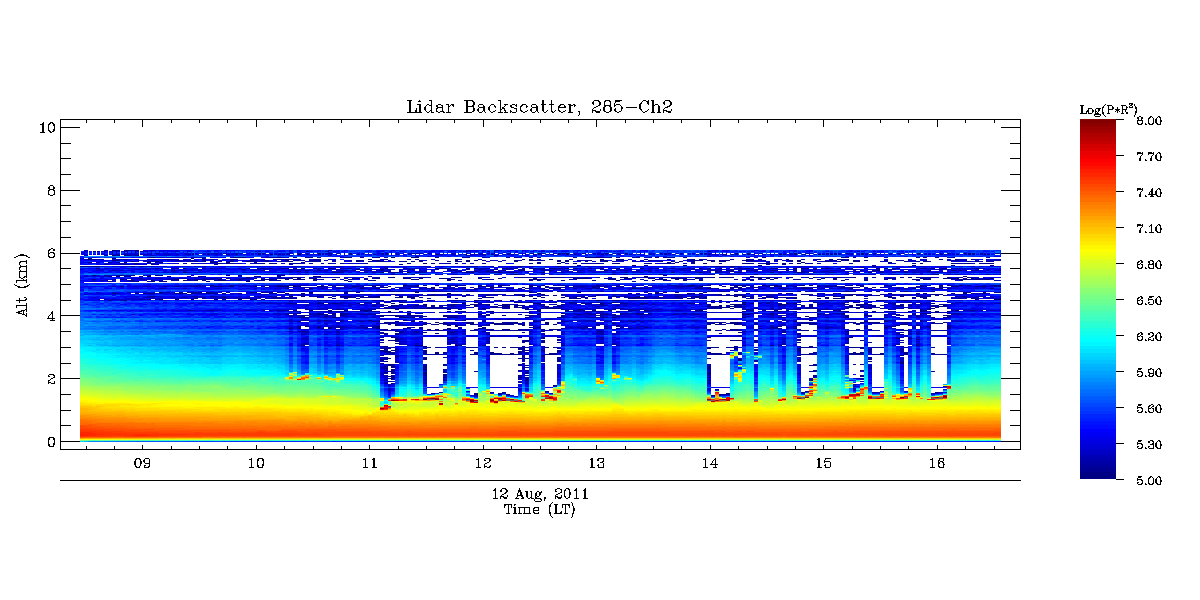1200x600 pixels.
Task: Click the time tick label "13"
Action: click(597, 464)
